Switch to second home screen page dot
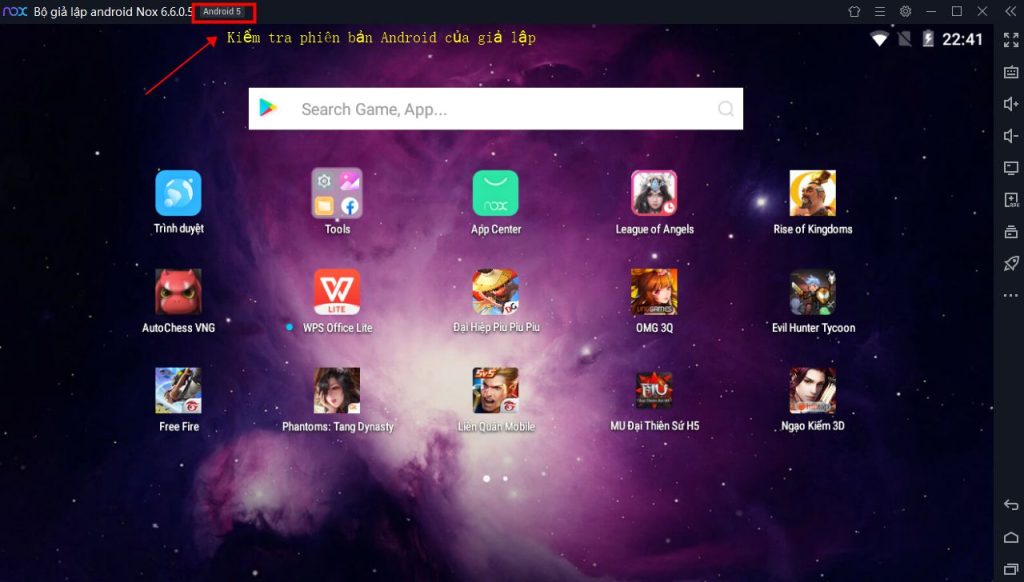Screen dimensions: 1024x582 coord(505,478)
